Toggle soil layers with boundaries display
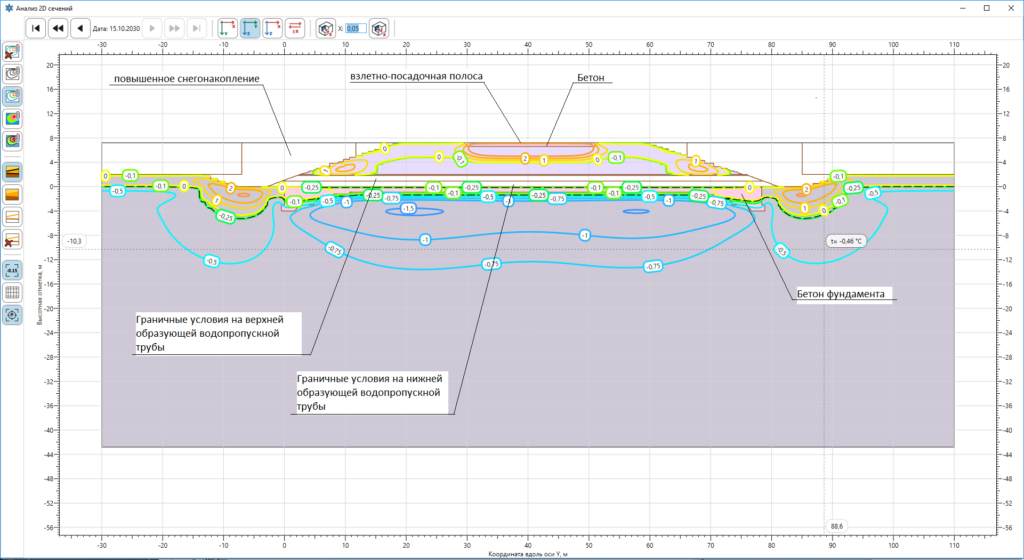The image size is (1024, 560). [12, 172]
